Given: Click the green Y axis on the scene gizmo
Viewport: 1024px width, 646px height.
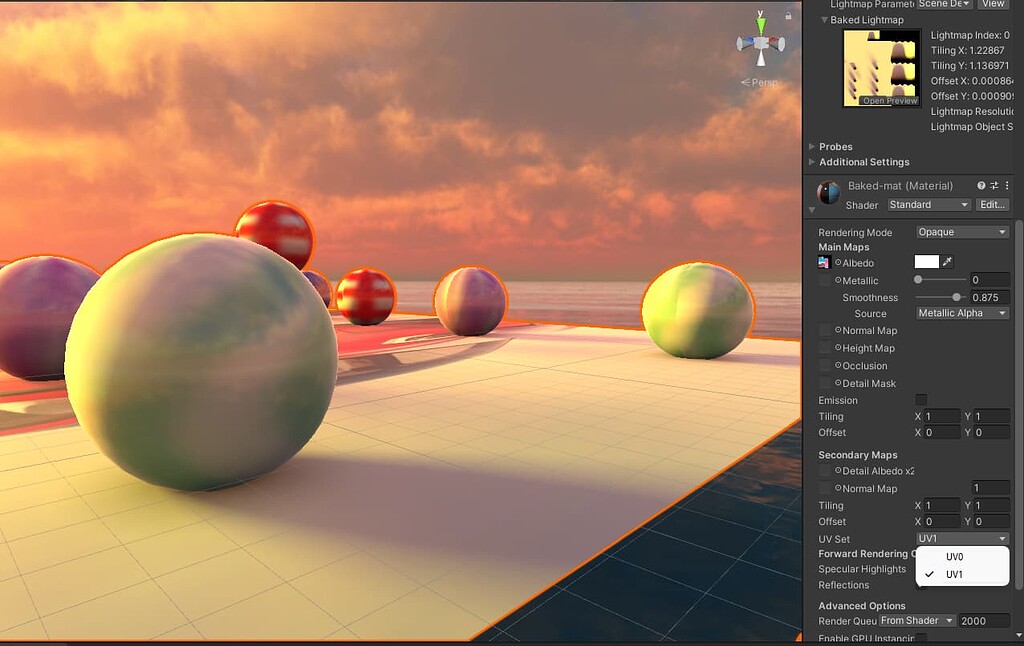Looking at the screenshot, I should click(x=758, y=22).
